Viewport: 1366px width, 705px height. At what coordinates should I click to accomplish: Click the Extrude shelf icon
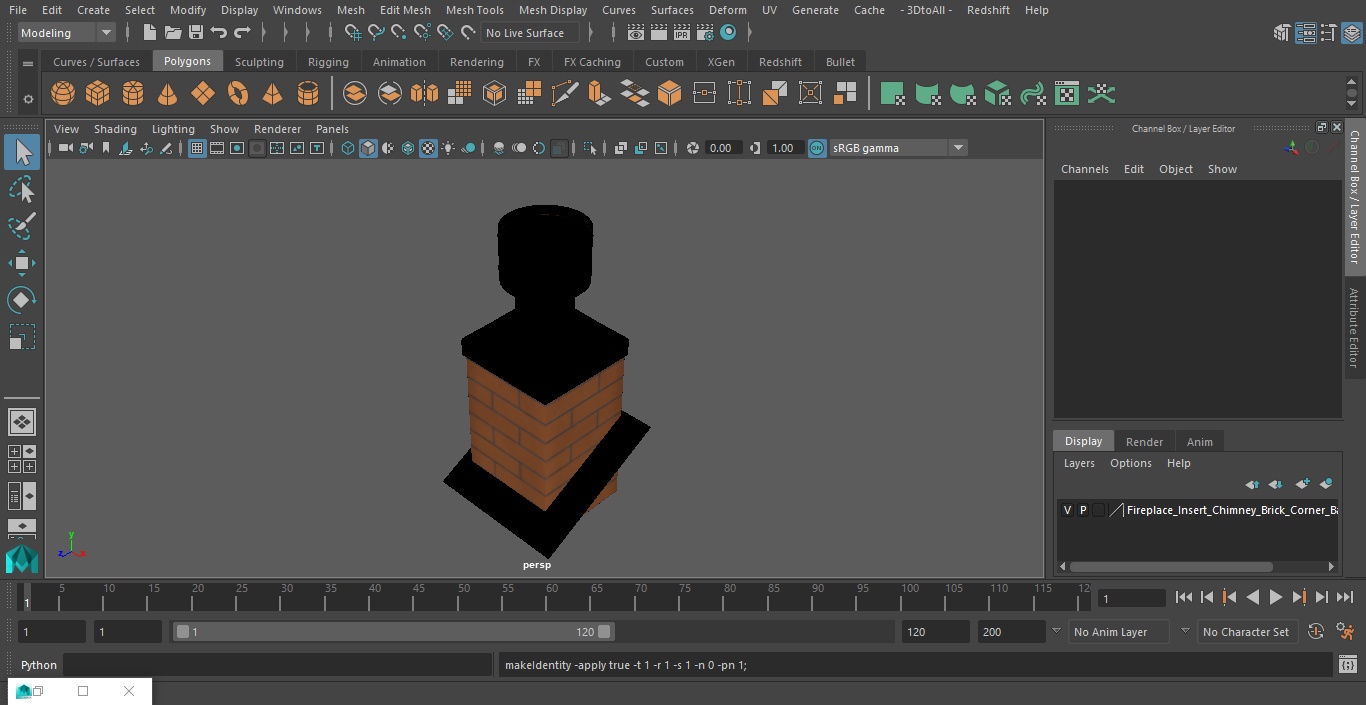point(599,94)
